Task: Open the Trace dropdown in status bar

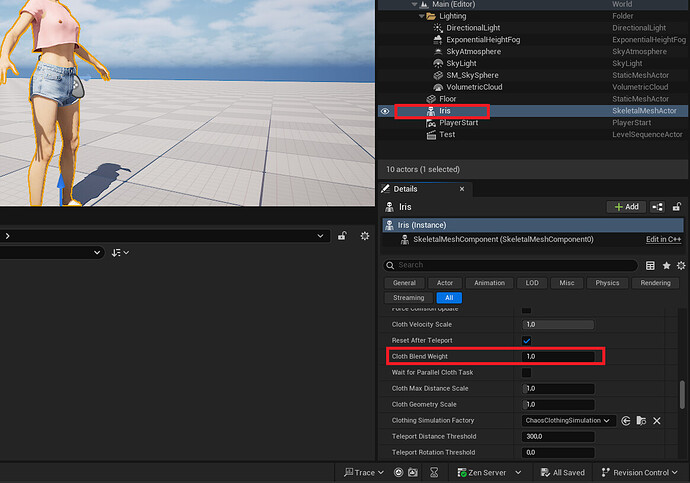Action: (364, 472)
